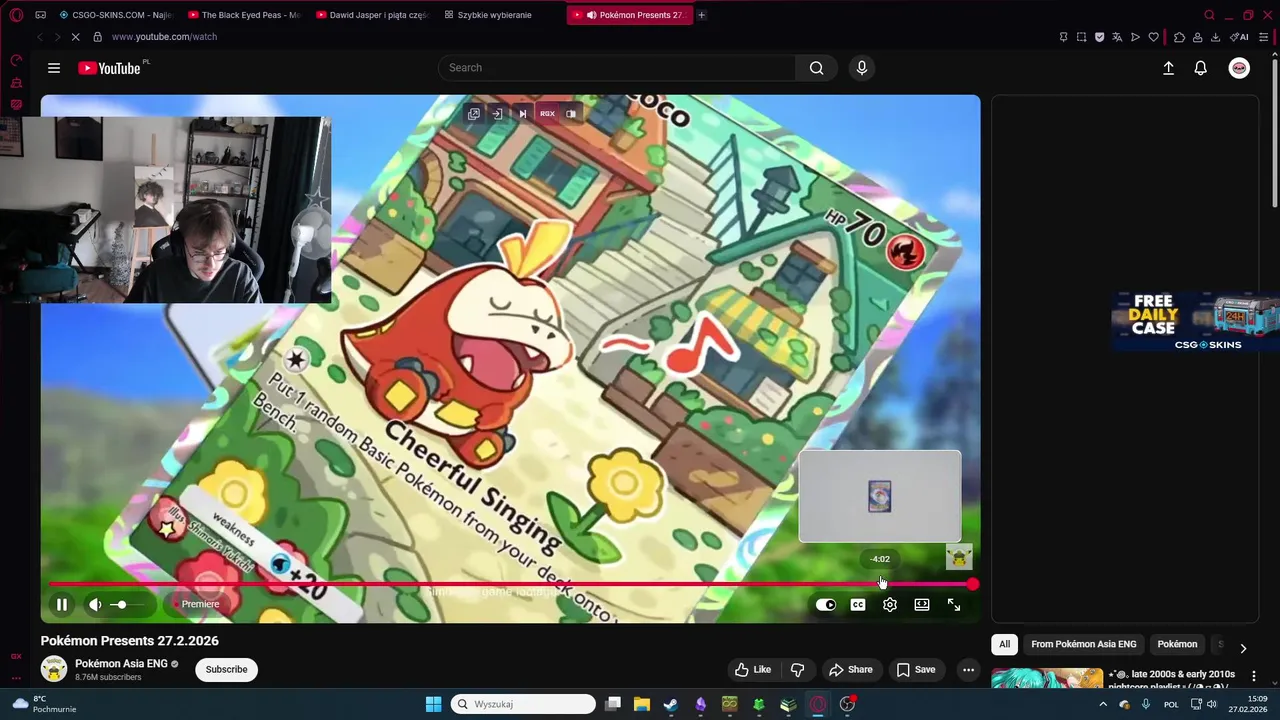Save the video to playlist
1280x720 pixels.
pyautogui.click(x=916, y=669)
